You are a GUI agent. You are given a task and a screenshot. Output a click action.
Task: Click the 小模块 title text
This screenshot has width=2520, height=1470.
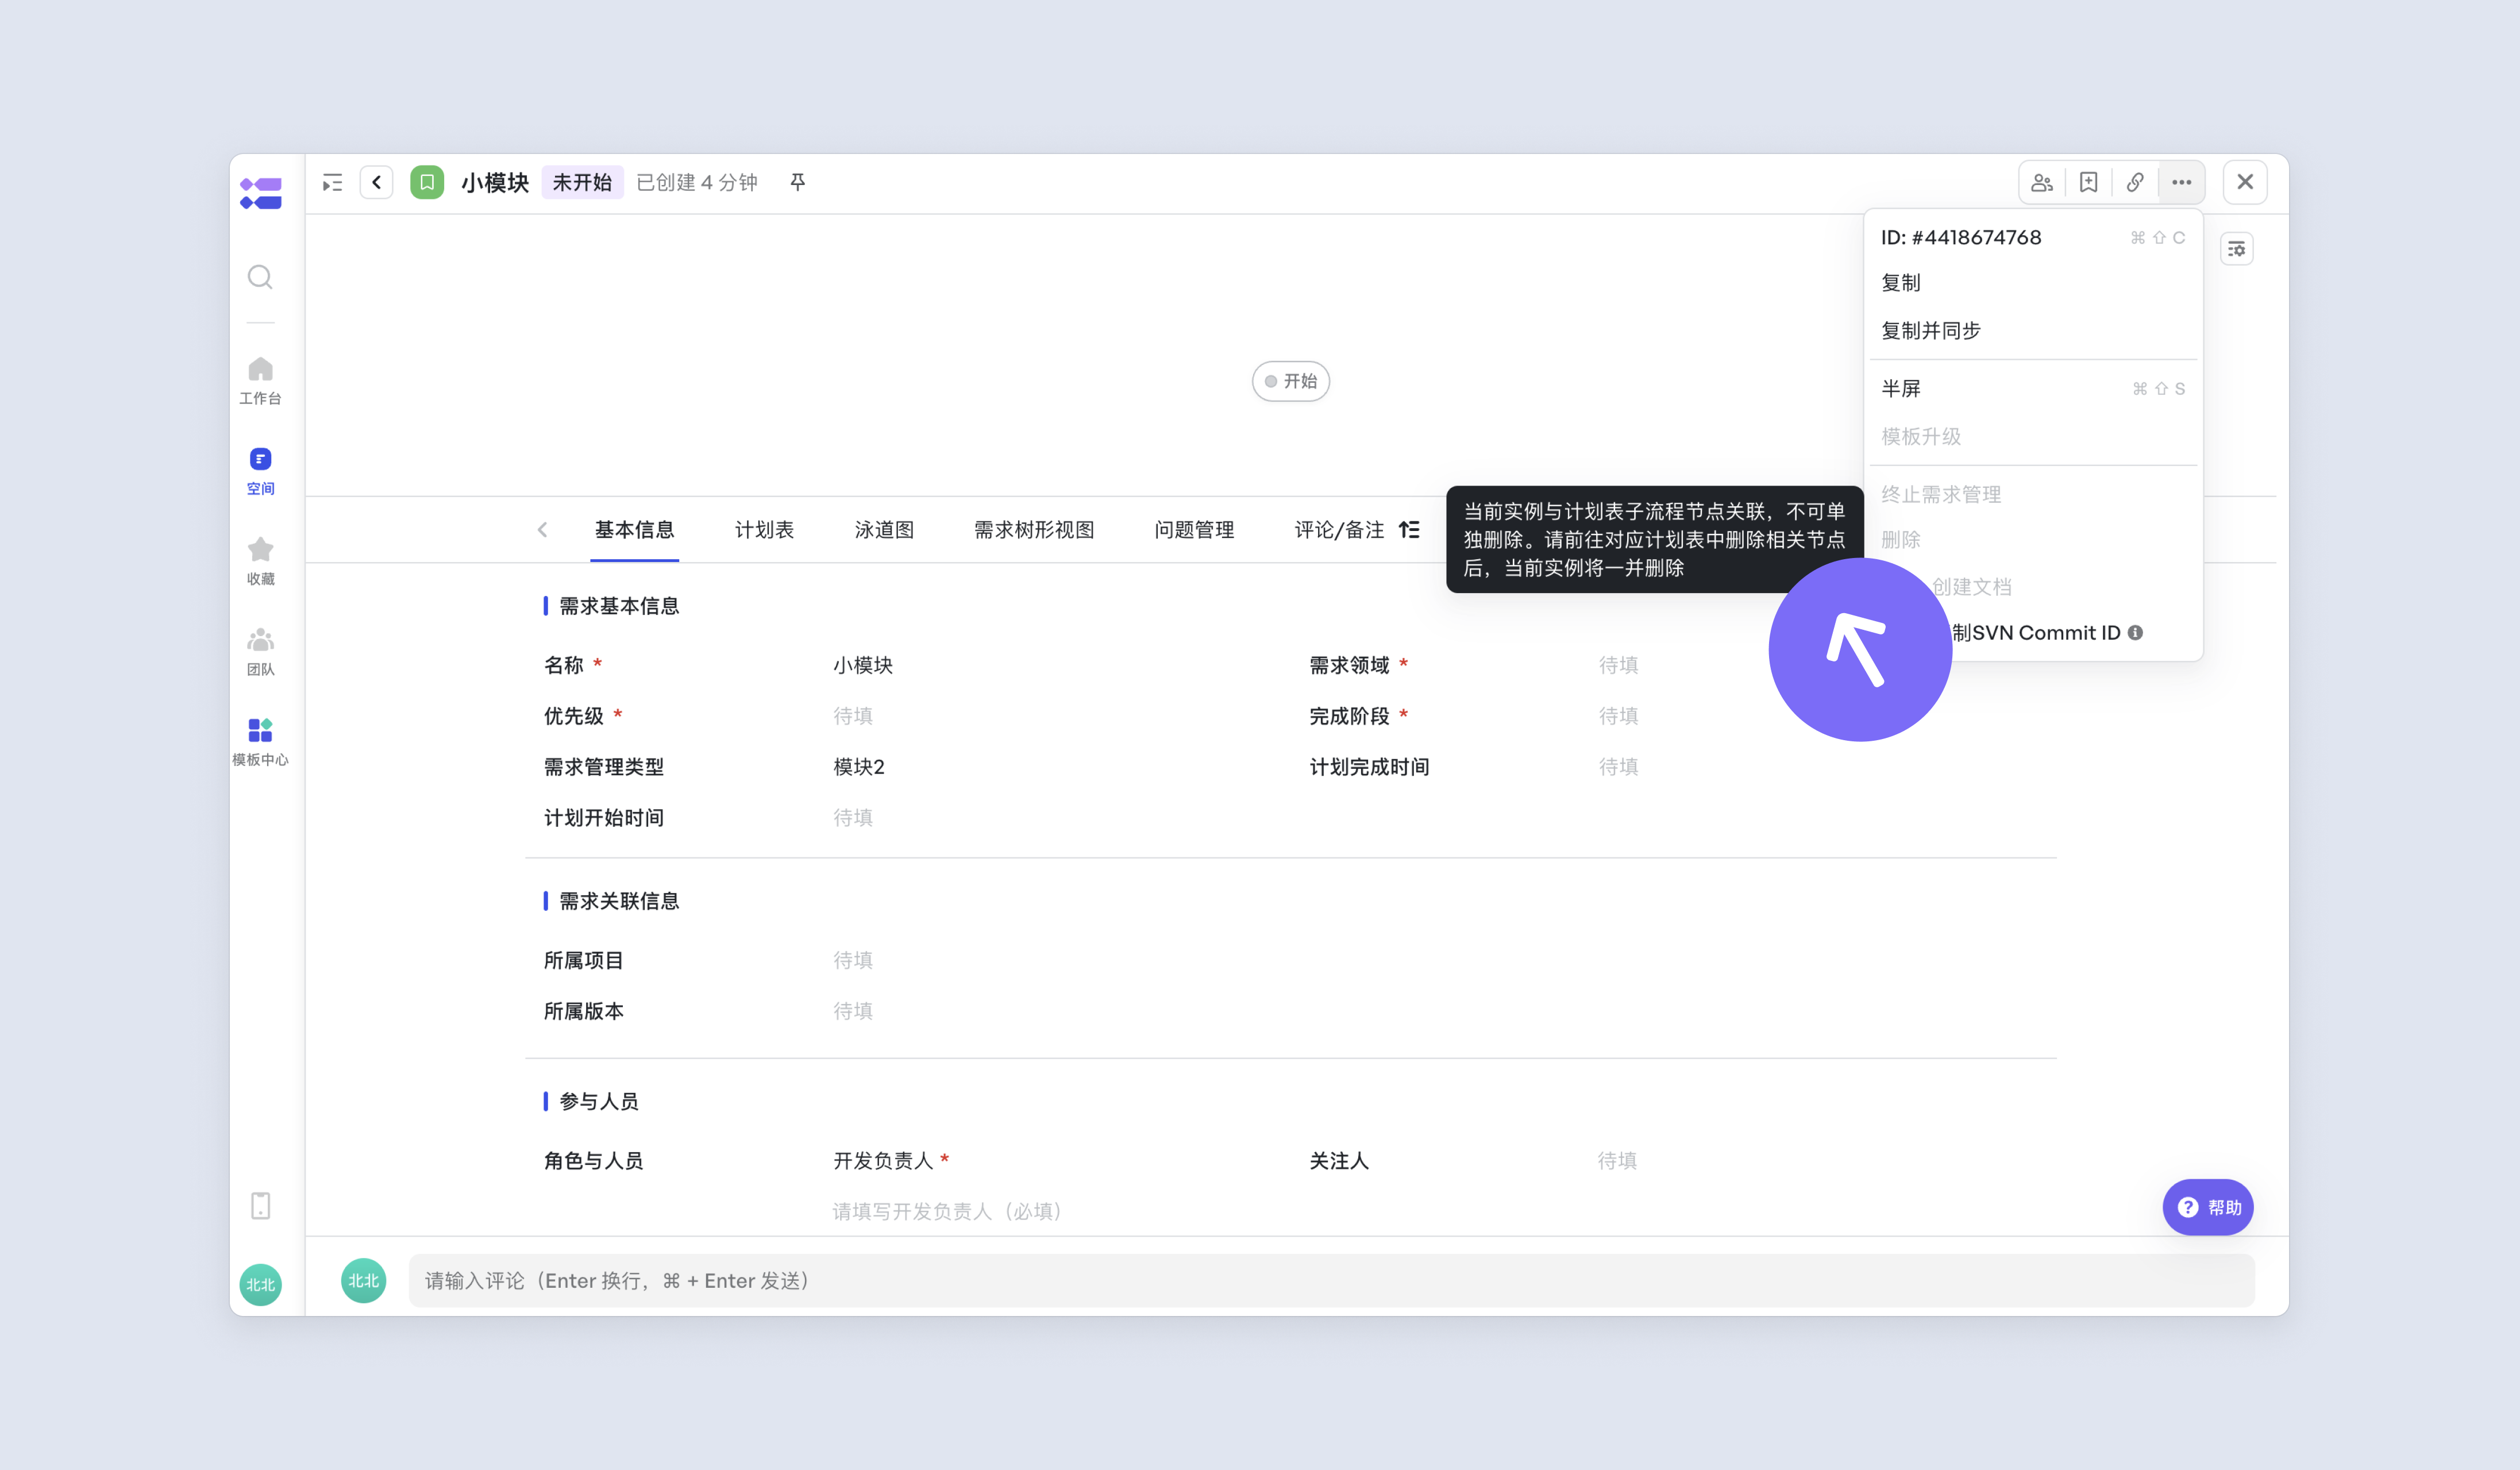click(x=495, y=182)
